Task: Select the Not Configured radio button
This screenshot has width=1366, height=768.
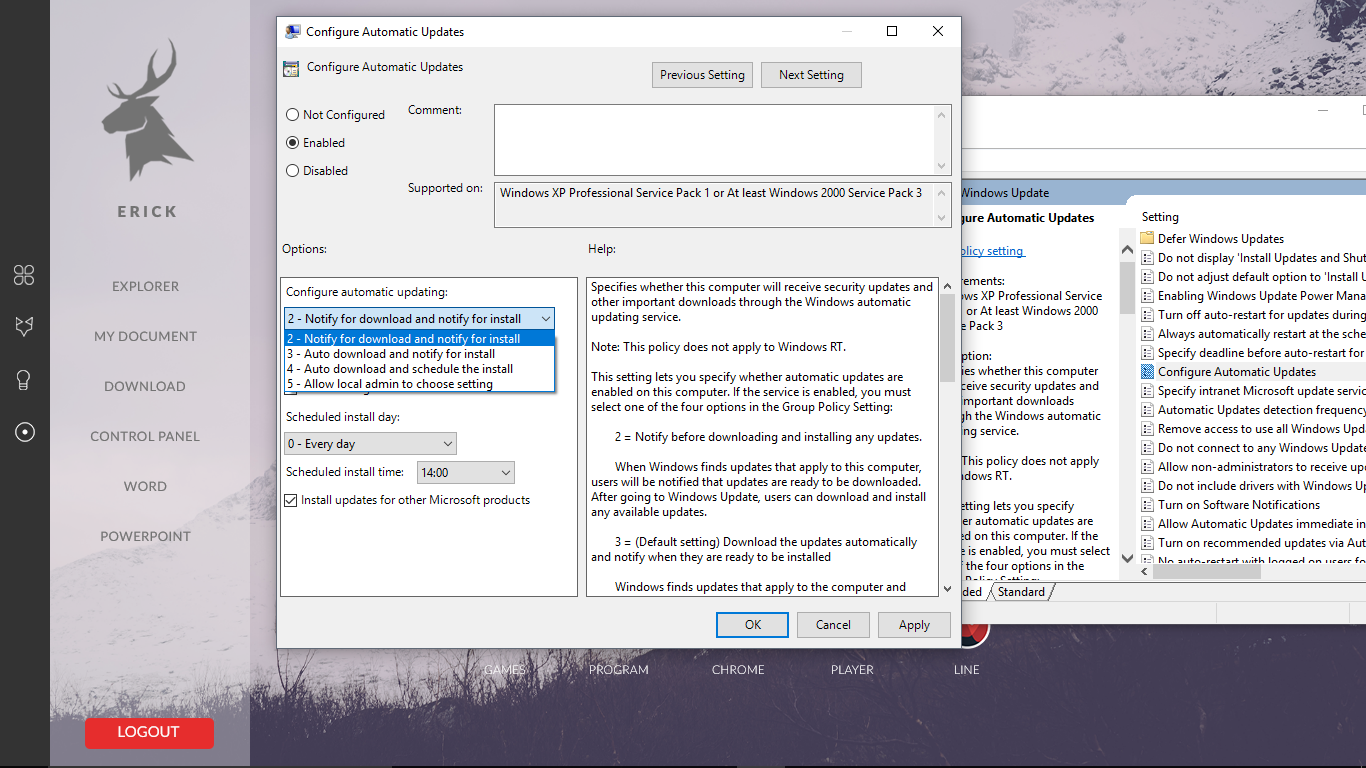Action: point(293,115)
